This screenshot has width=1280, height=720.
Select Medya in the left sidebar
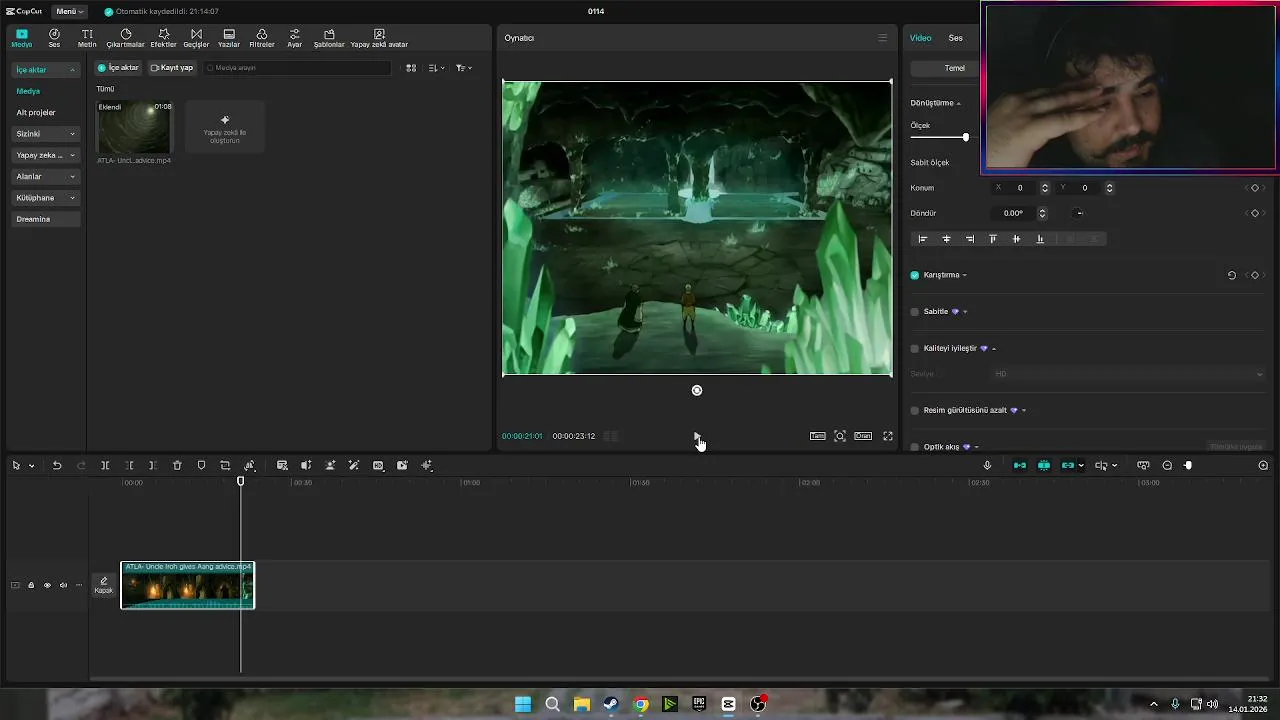point(28,91)
